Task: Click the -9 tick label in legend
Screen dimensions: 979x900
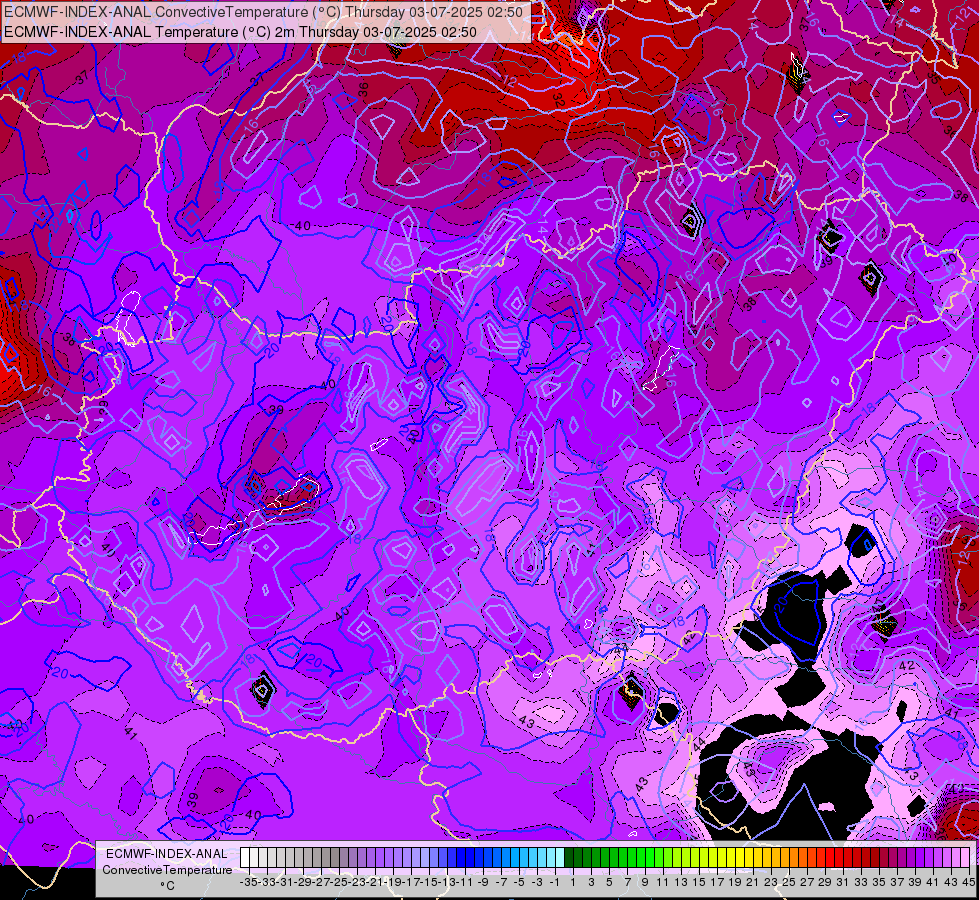Action: point(483,883)
